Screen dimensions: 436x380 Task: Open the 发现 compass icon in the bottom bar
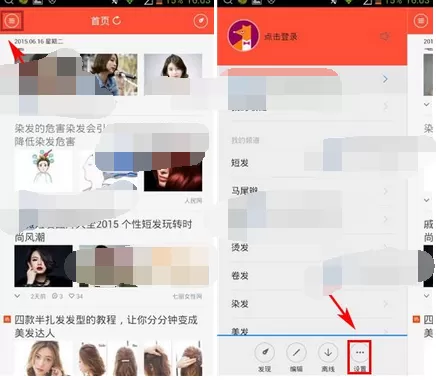click(x=264, y=352)
